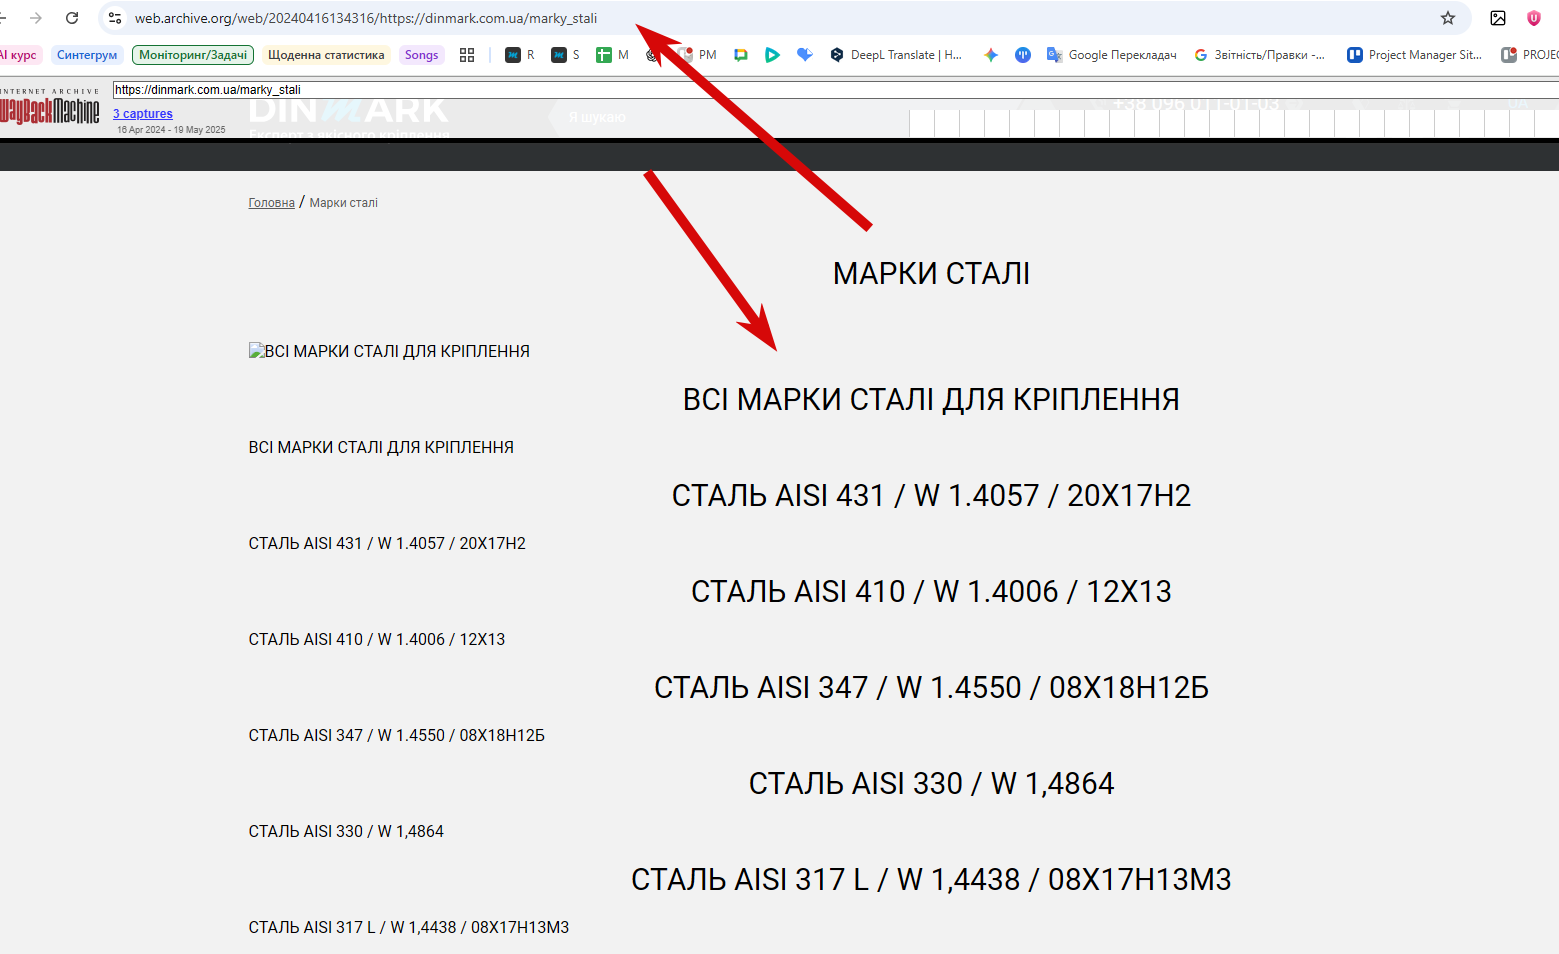Open the Project Manager Sit... bookmark
Screen dimensions: 1559x954
tap(1415, 55)
